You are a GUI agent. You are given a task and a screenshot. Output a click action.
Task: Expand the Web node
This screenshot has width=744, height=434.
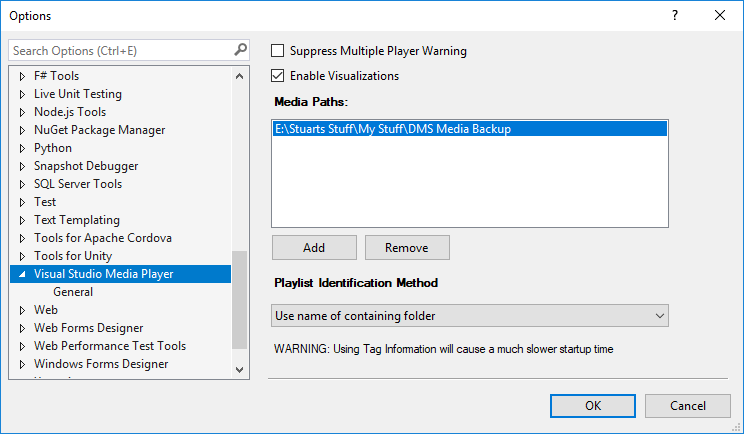(22, 310)
